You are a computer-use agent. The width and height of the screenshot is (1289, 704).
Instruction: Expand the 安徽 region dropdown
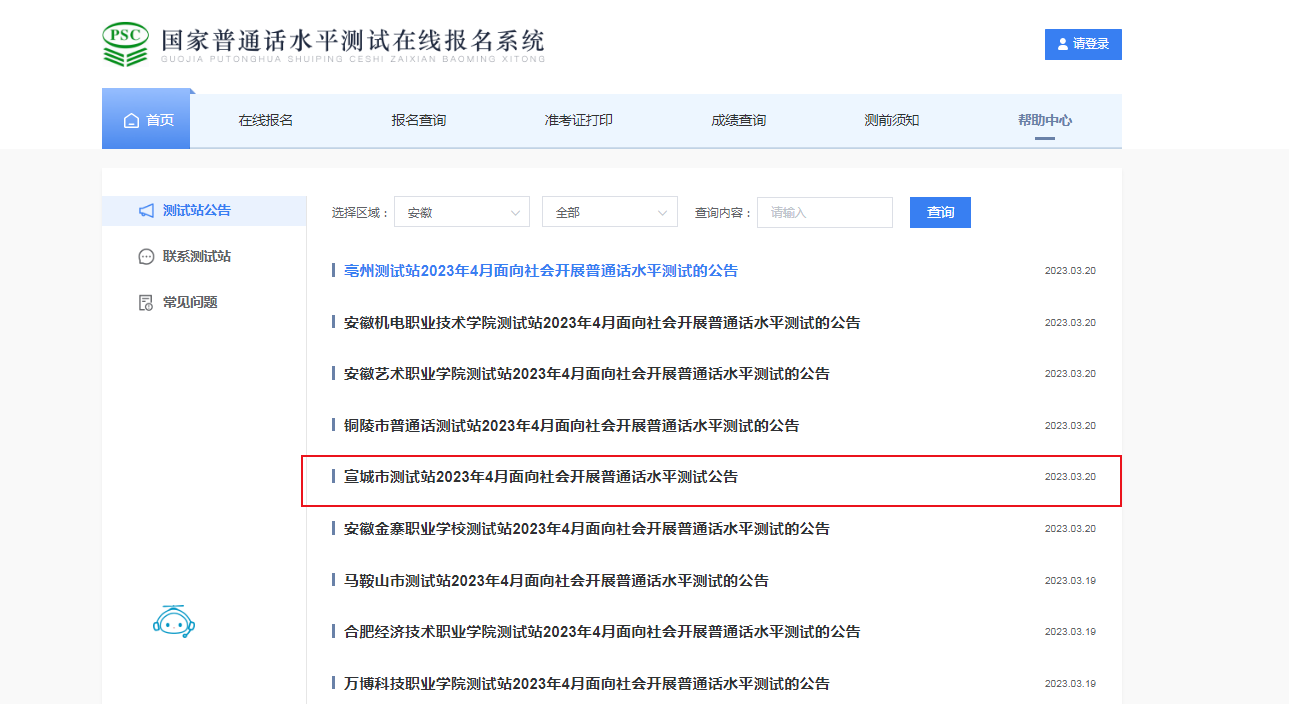[461, 212]
